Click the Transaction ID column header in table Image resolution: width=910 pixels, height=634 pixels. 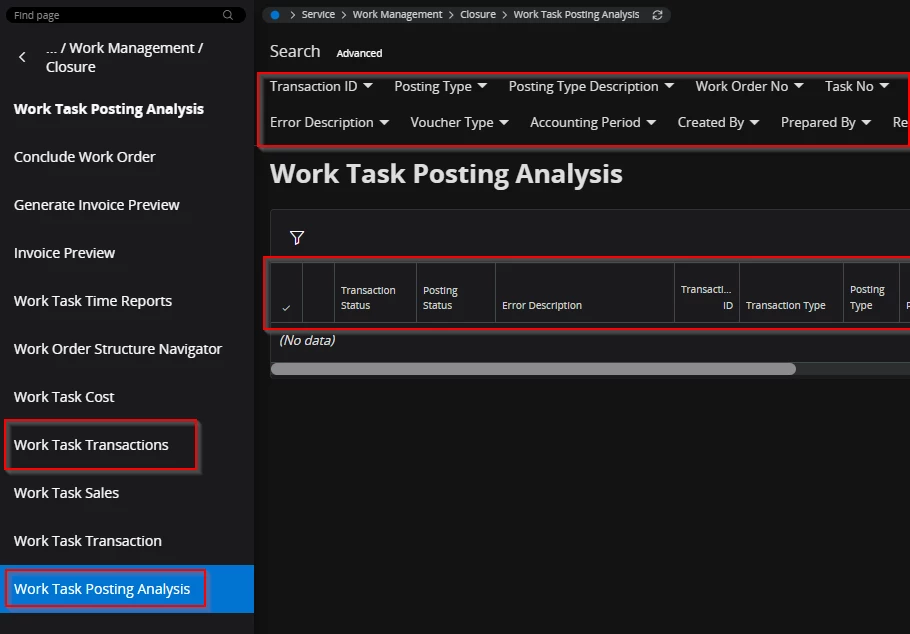706,293
